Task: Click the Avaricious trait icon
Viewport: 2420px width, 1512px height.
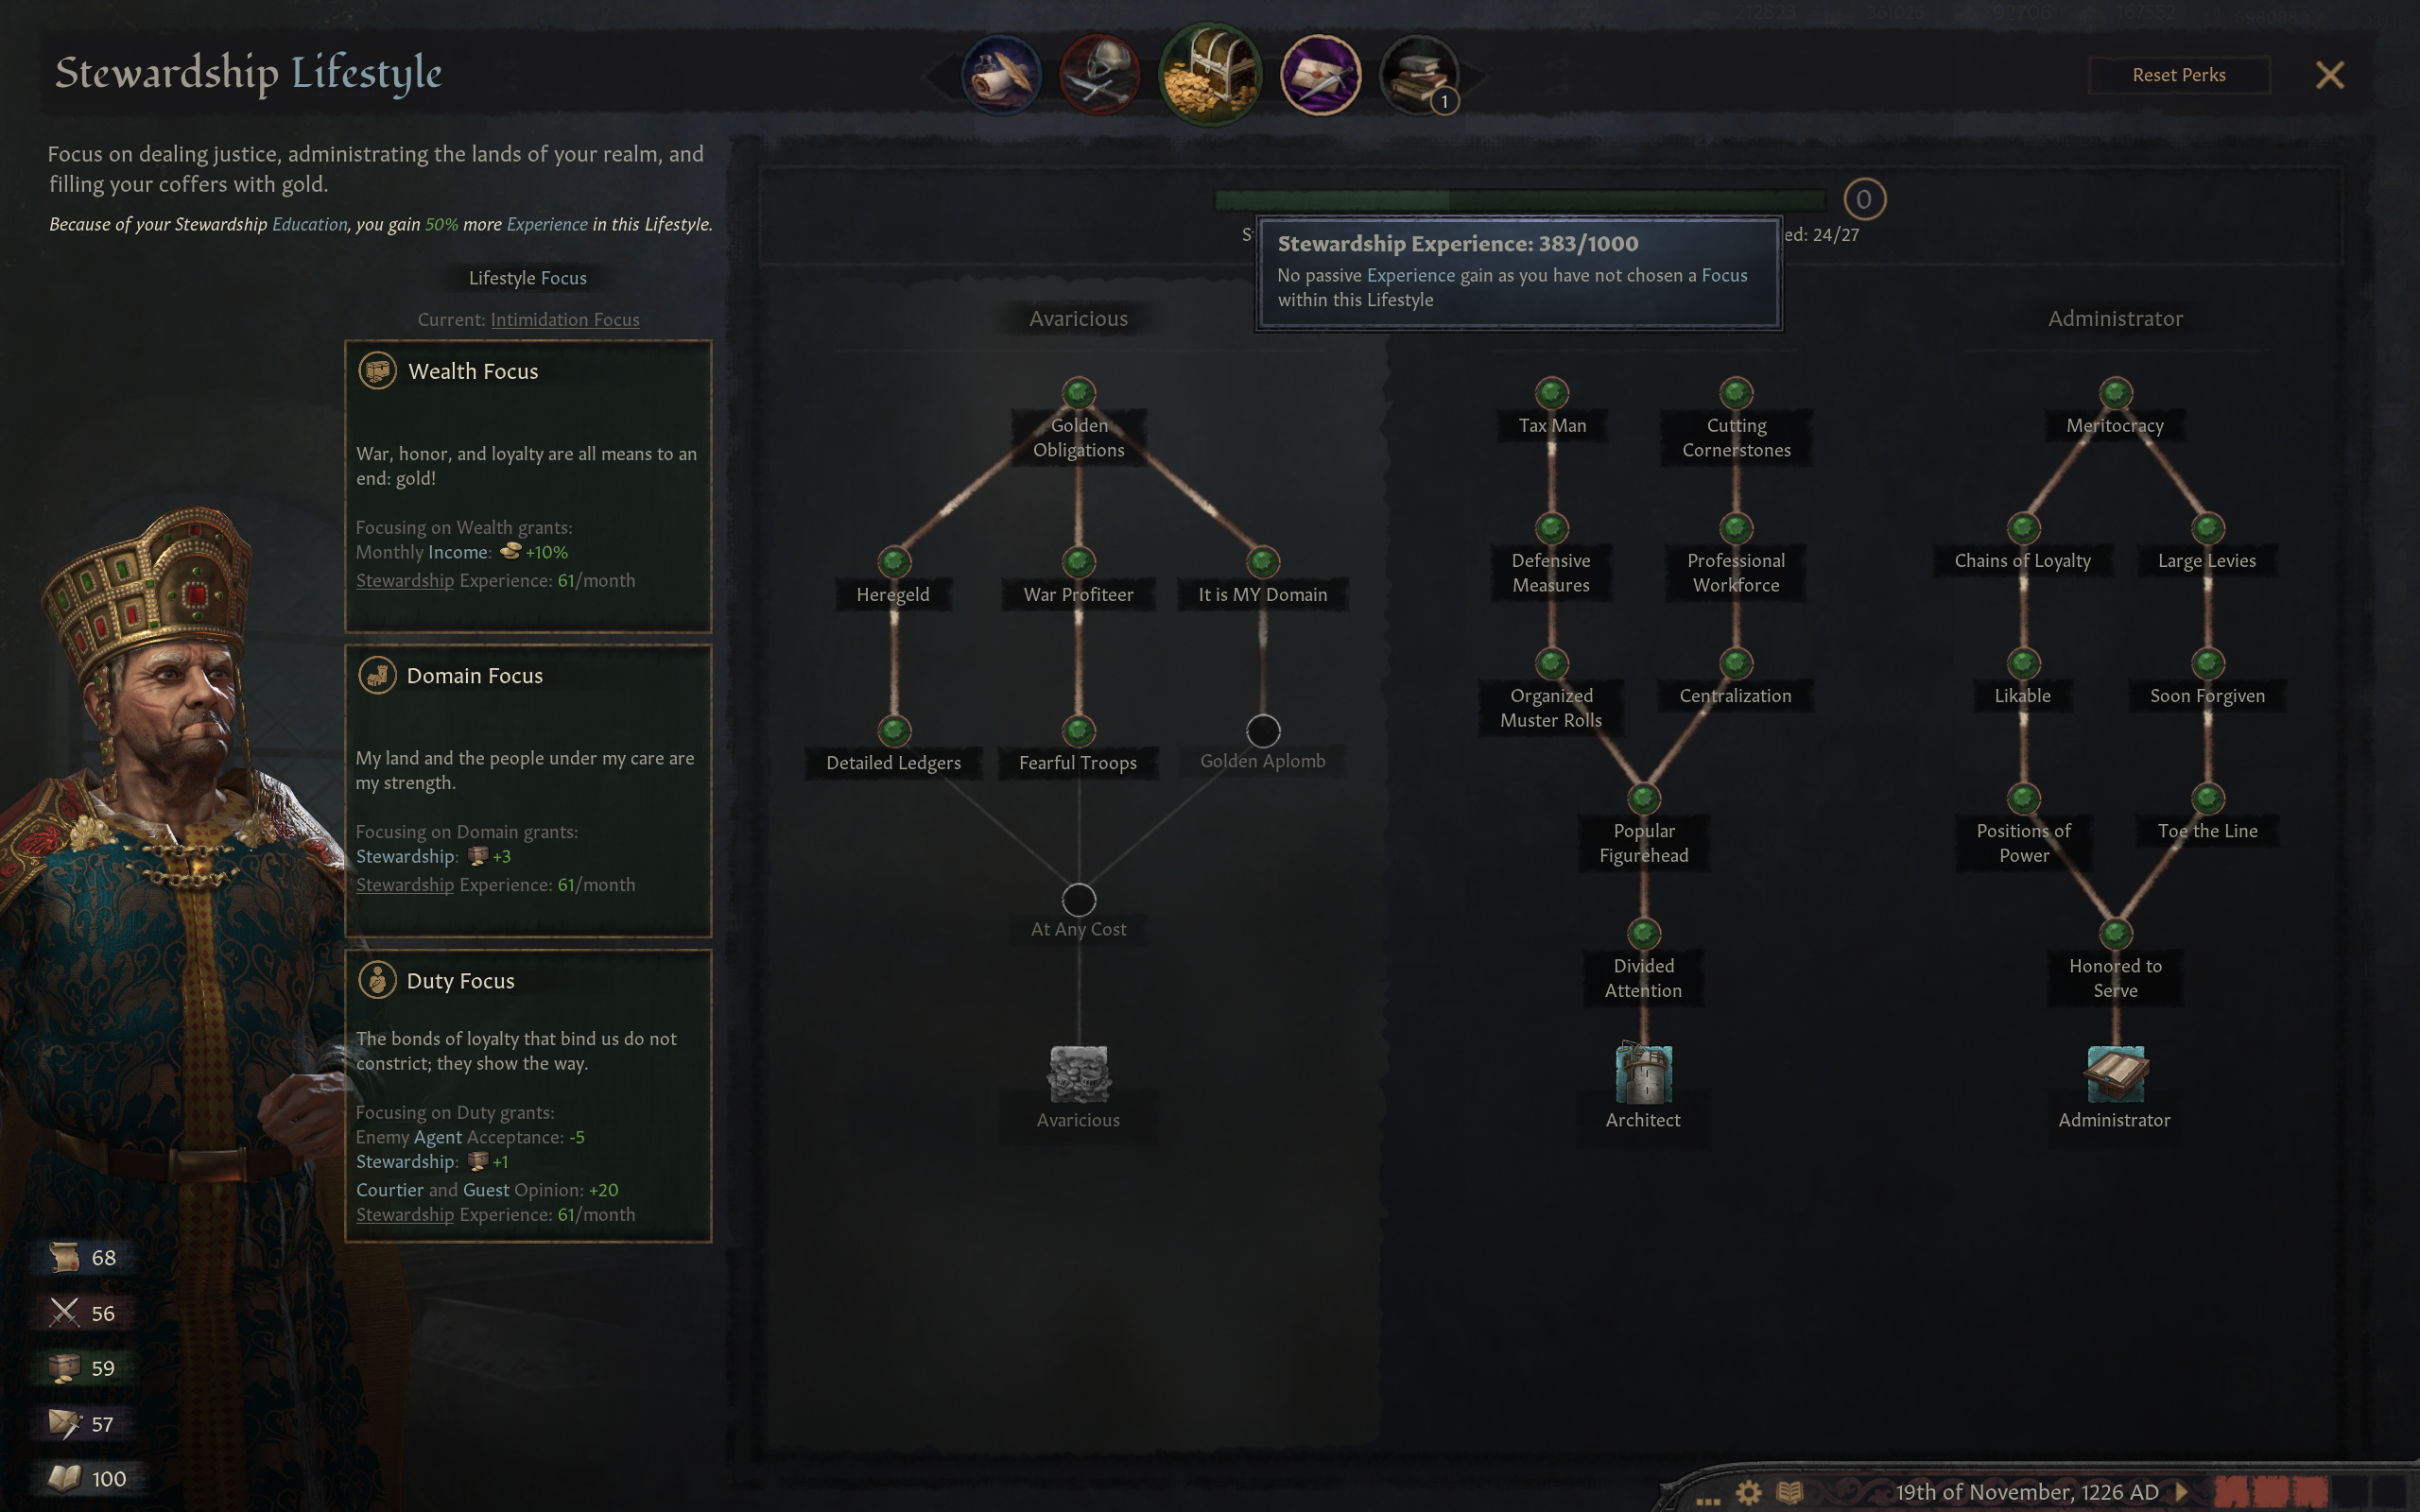Action: [1078, 1073]
